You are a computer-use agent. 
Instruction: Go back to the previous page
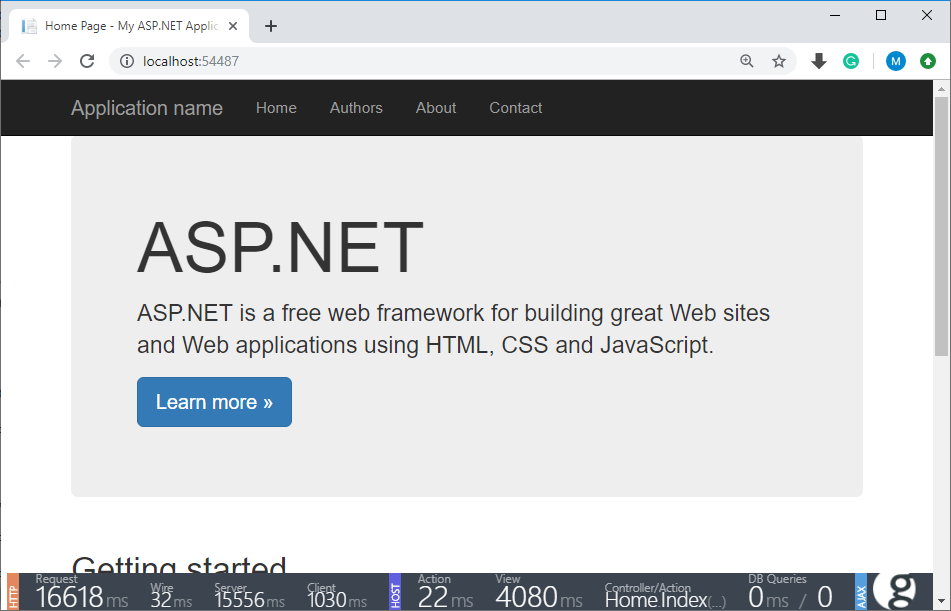[x=22, y=61]
